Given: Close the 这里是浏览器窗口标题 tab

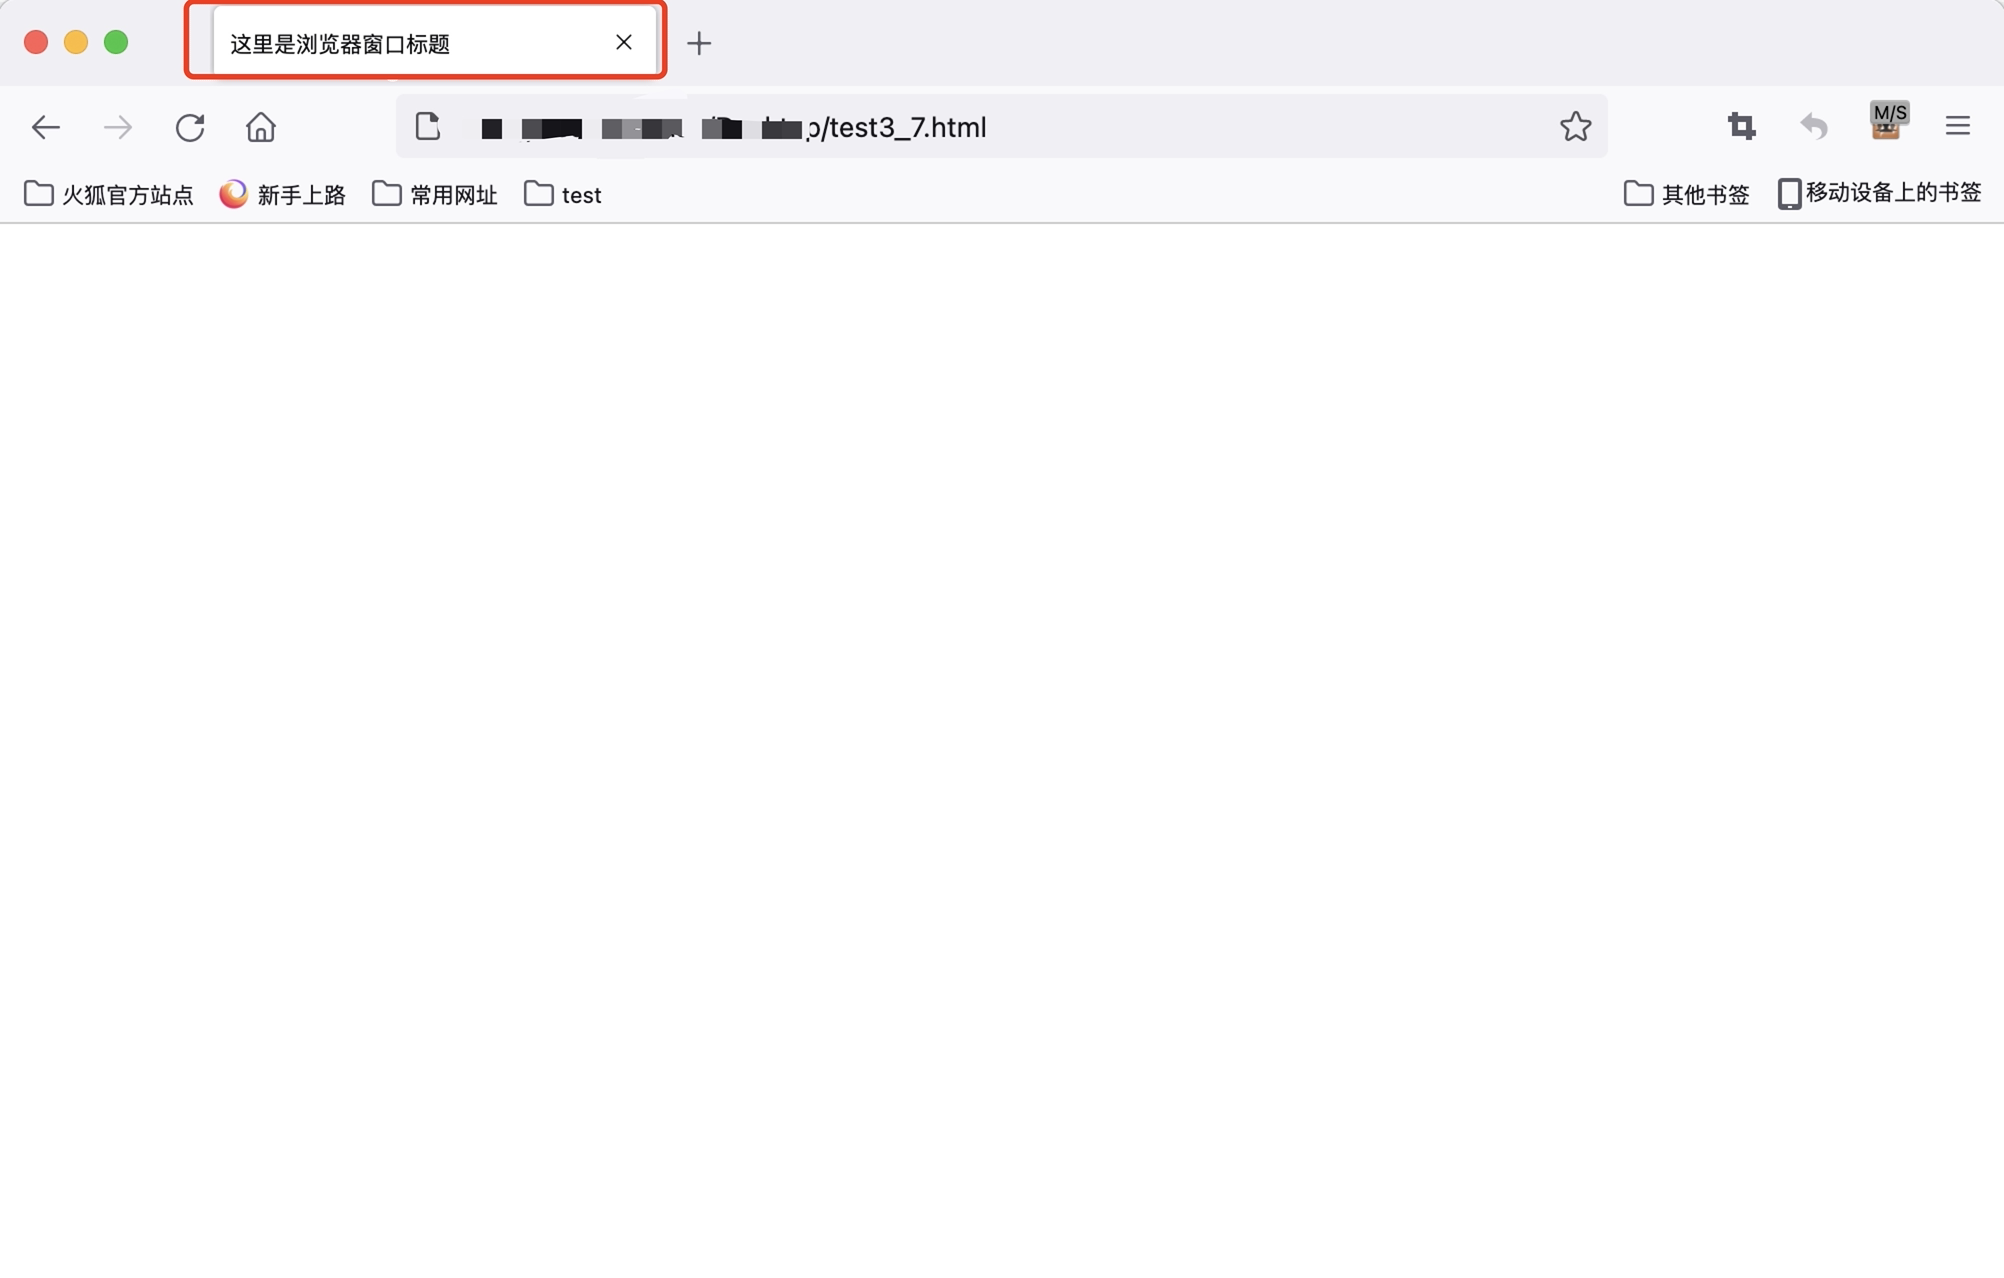Looking at the screenshot, I should pos(624,42).
